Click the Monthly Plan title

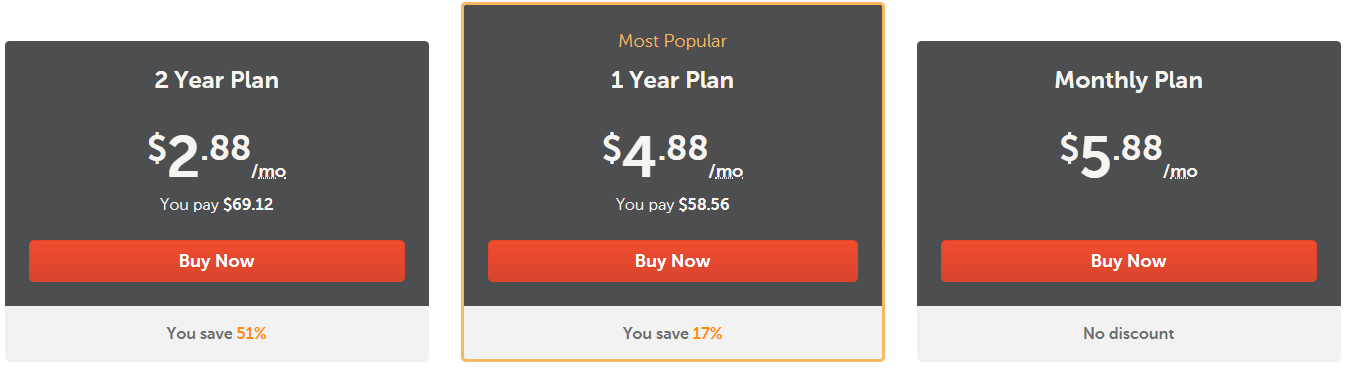coord(1129,80)
